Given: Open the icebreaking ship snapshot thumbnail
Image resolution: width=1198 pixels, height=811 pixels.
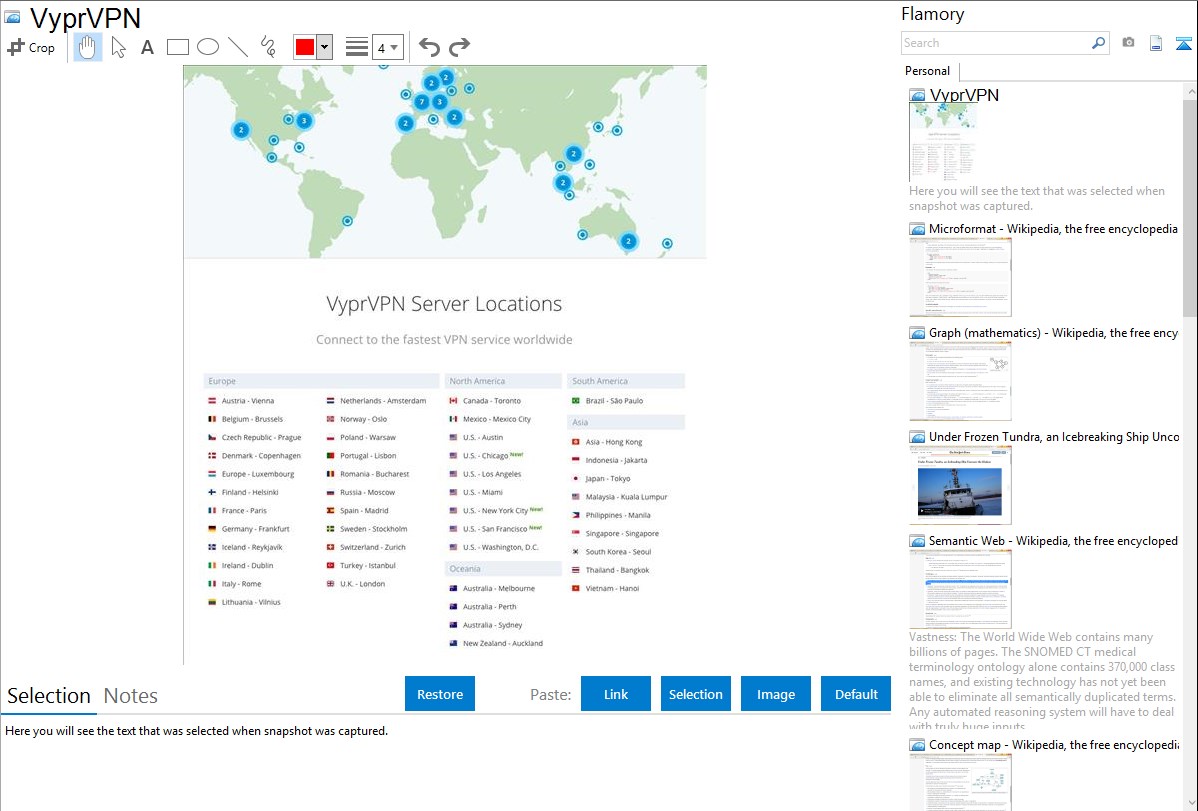Looking at the screenshot, I should point(960,485).
